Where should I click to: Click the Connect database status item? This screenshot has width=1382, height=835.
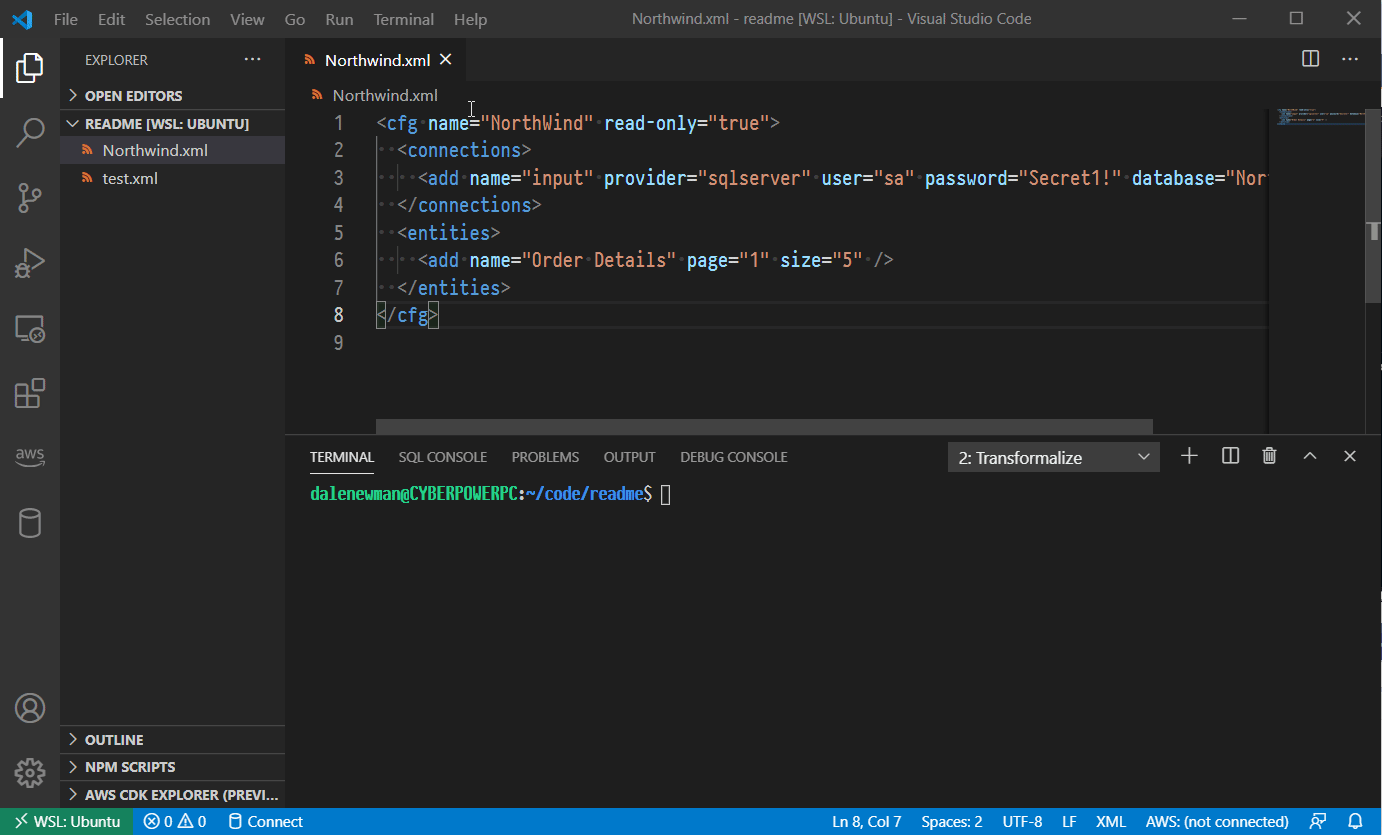tap(266, 822)
